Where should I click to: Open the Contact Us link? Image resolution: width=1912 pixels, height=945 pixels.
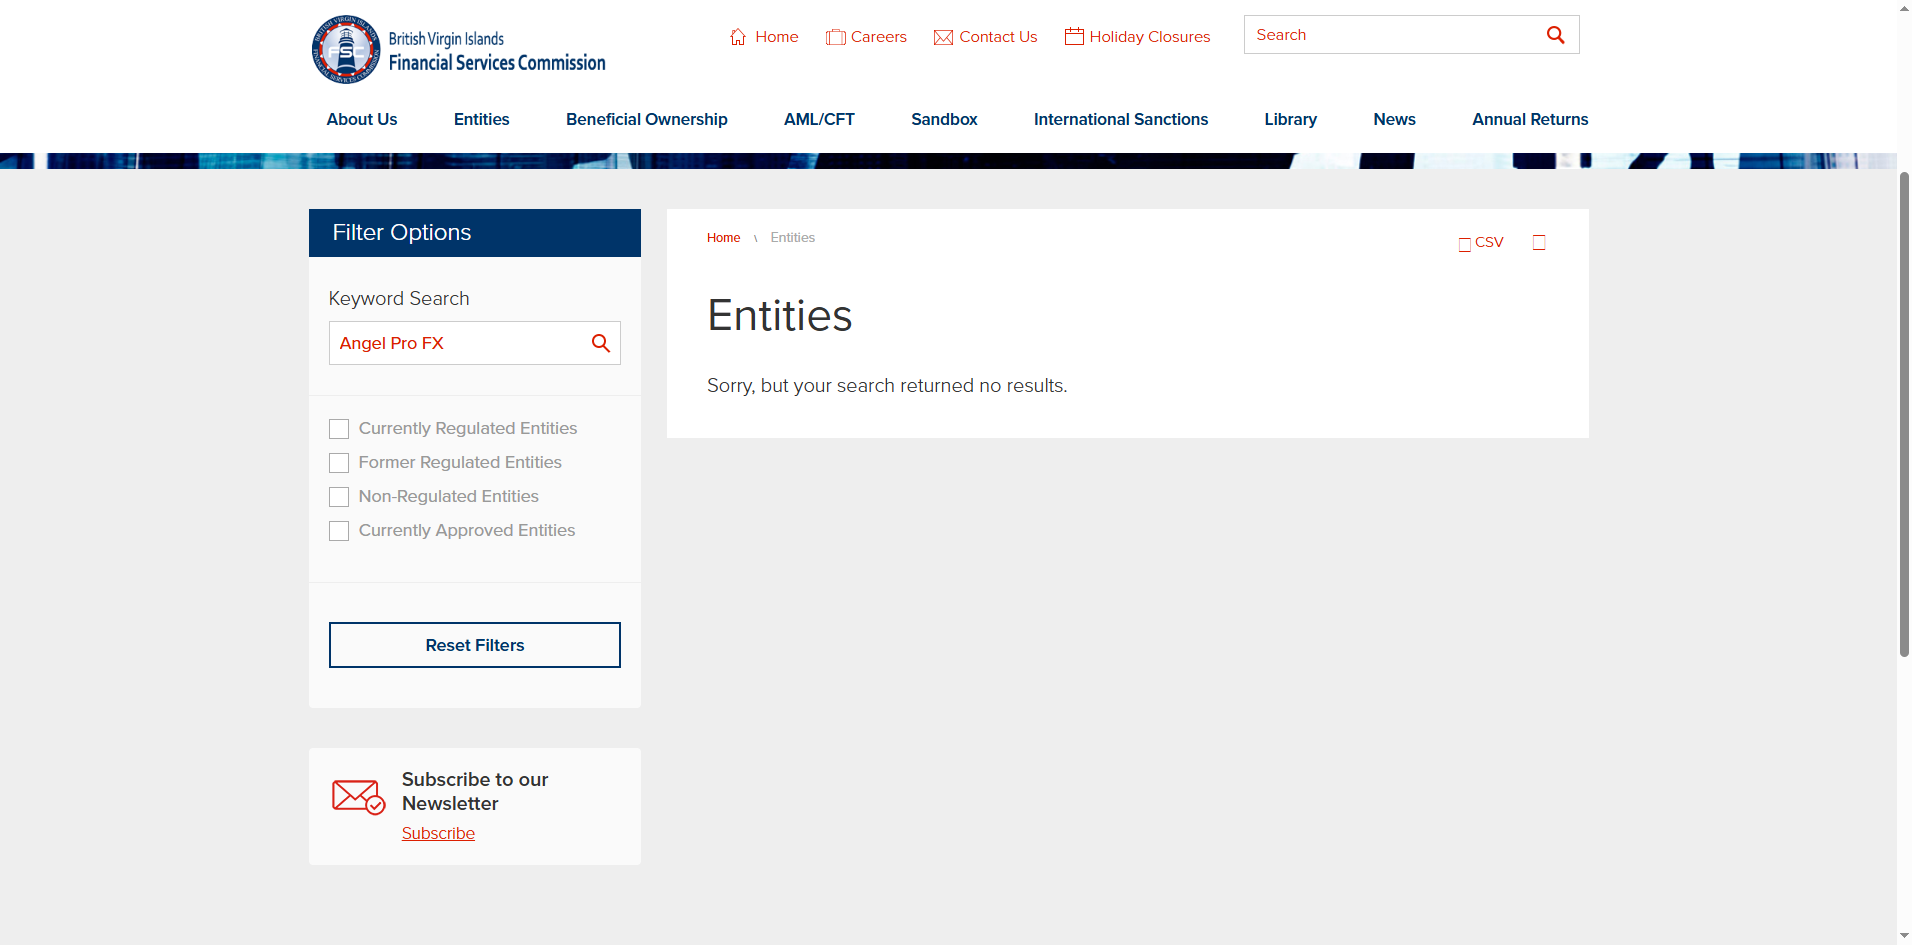pos(998,37)
